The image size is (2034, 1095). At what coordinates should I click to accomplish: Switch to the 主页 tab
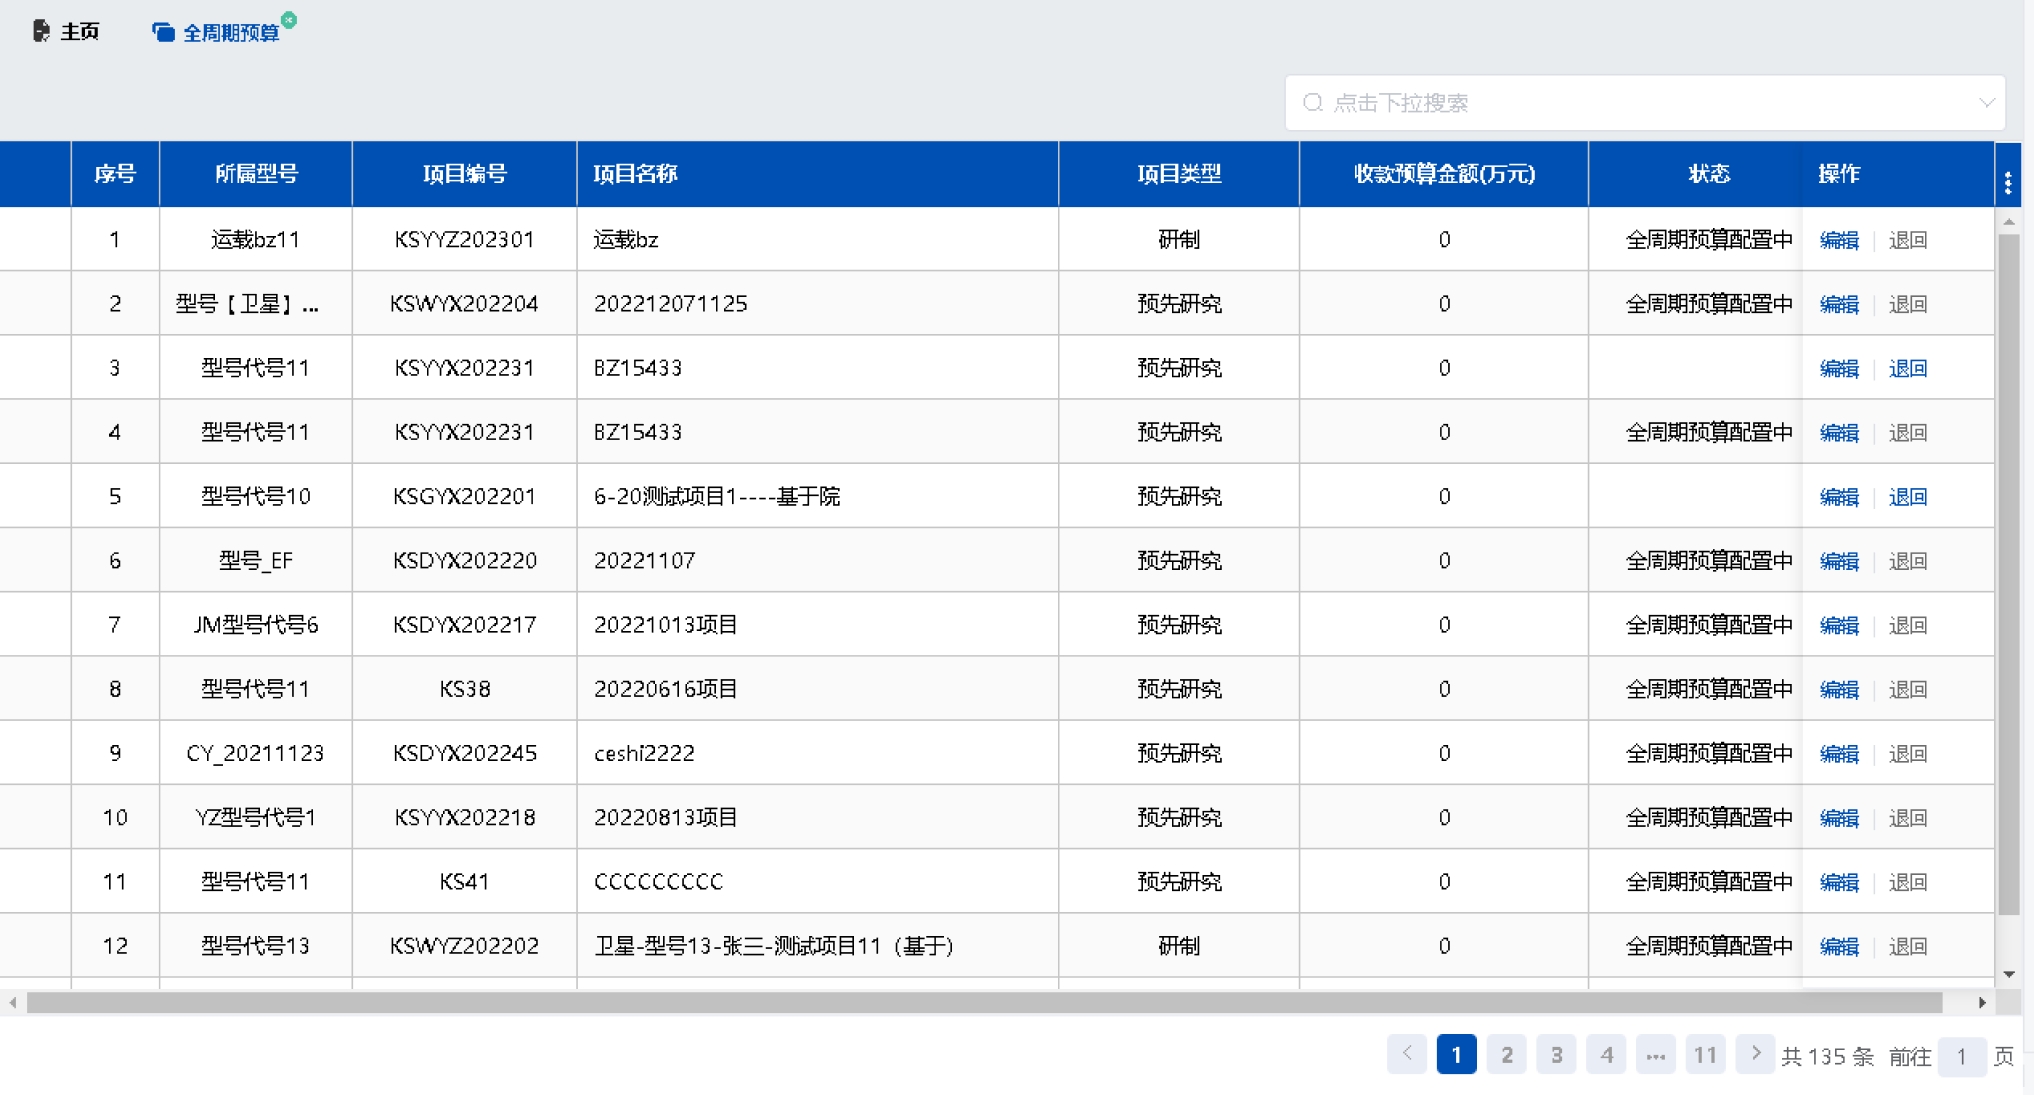(79, 32)
